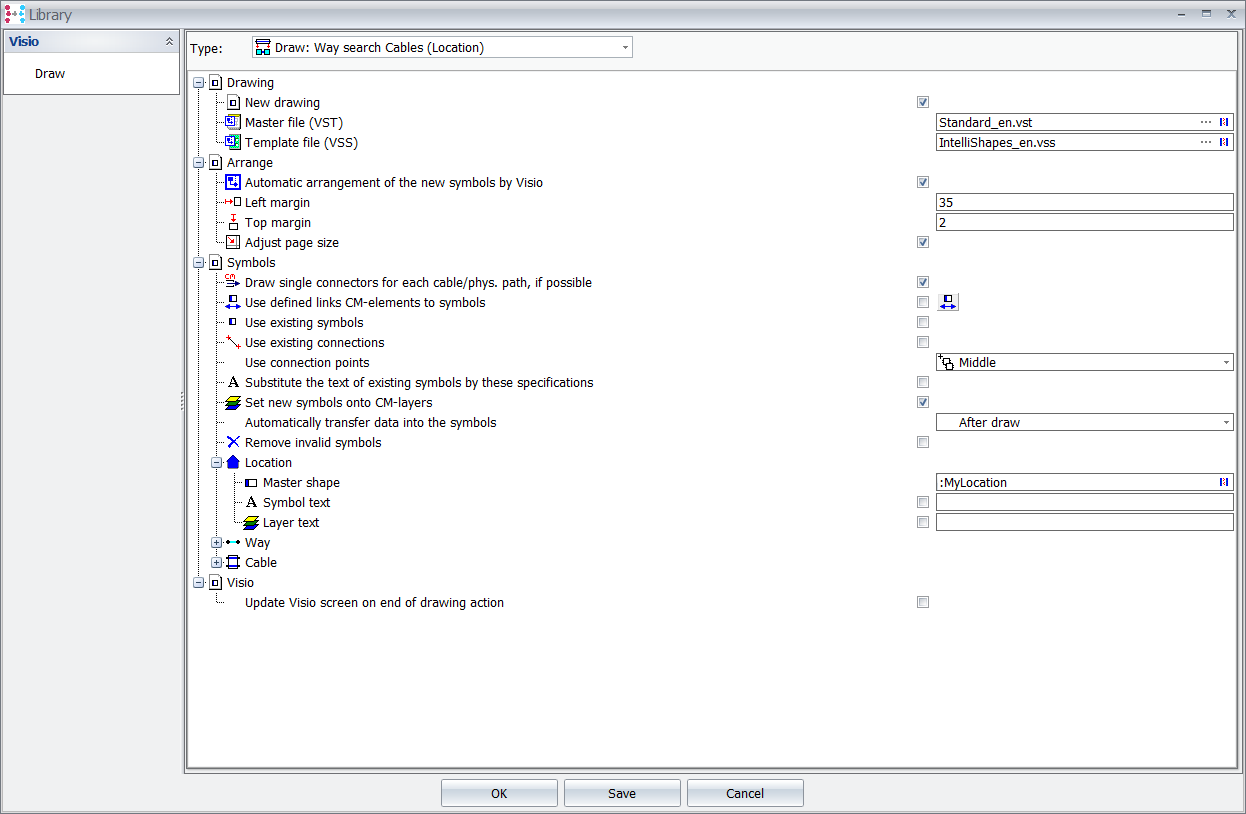Toggle Set new symbols onto CM-layers checkbox
This screenshot has width=1246, height=814.
[x=923, y=402]
